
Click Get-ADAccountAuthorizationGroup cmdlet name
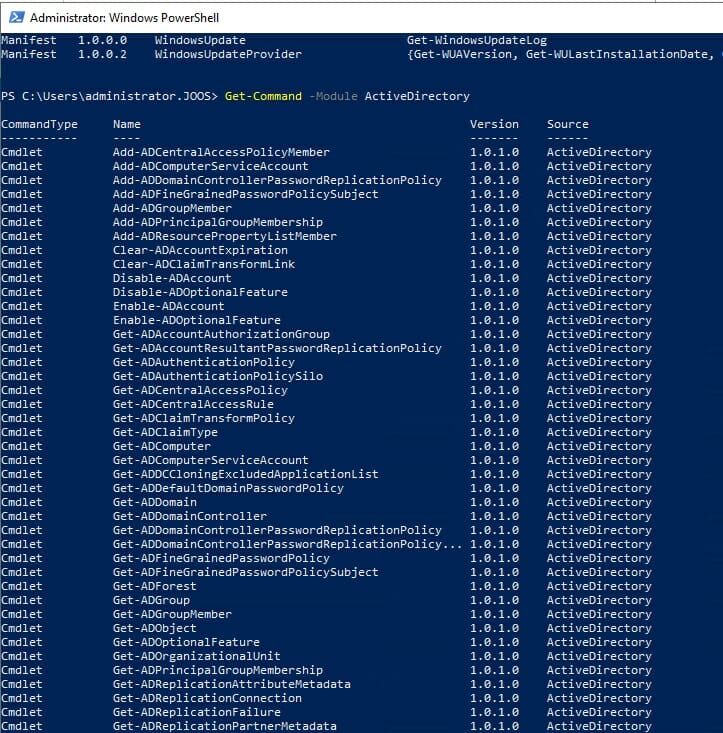pyautogui.click(x=221, y=334)
